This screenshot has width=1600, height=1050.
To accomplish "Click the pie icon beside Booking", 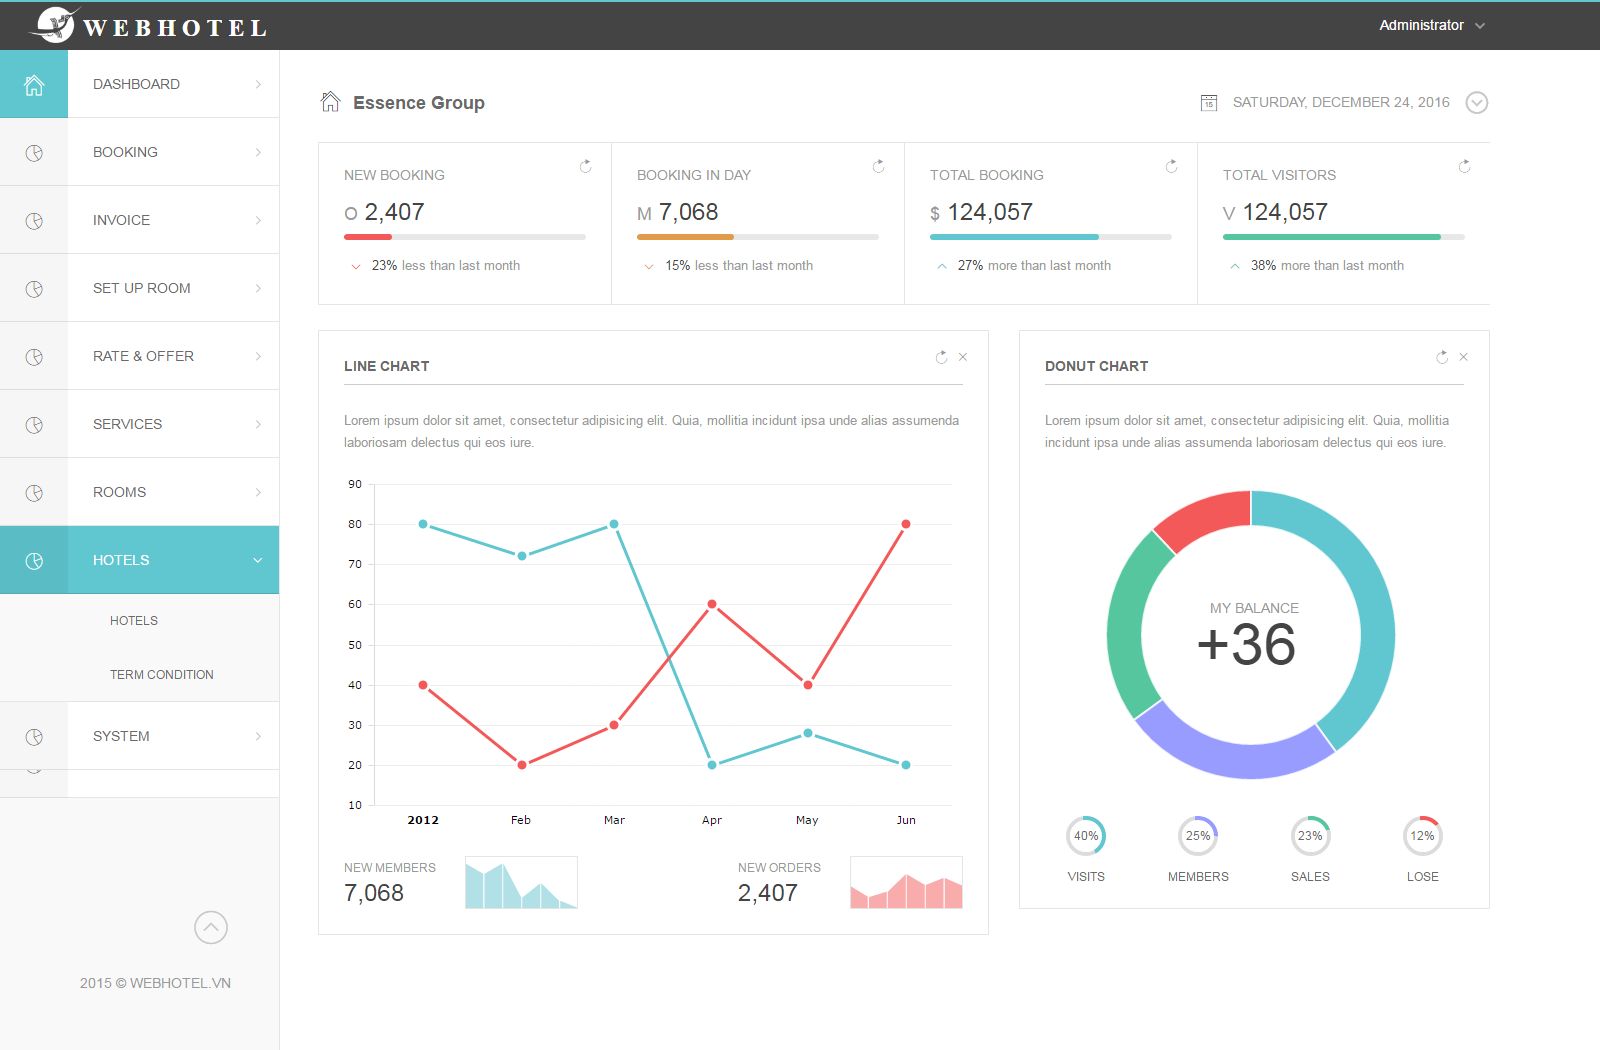I will [34, 152].
